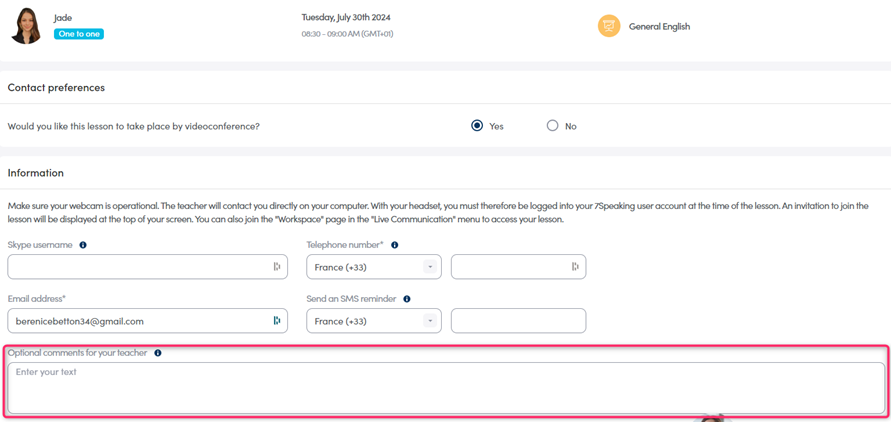The height and width of the screenshot is (422, 891).
Task: Click the optional comments text area
Action: point(446,388)
